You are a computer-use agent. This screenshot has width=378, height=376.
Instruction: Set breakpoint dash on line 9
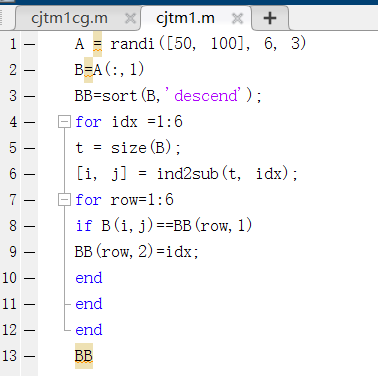tap(30, 252)
